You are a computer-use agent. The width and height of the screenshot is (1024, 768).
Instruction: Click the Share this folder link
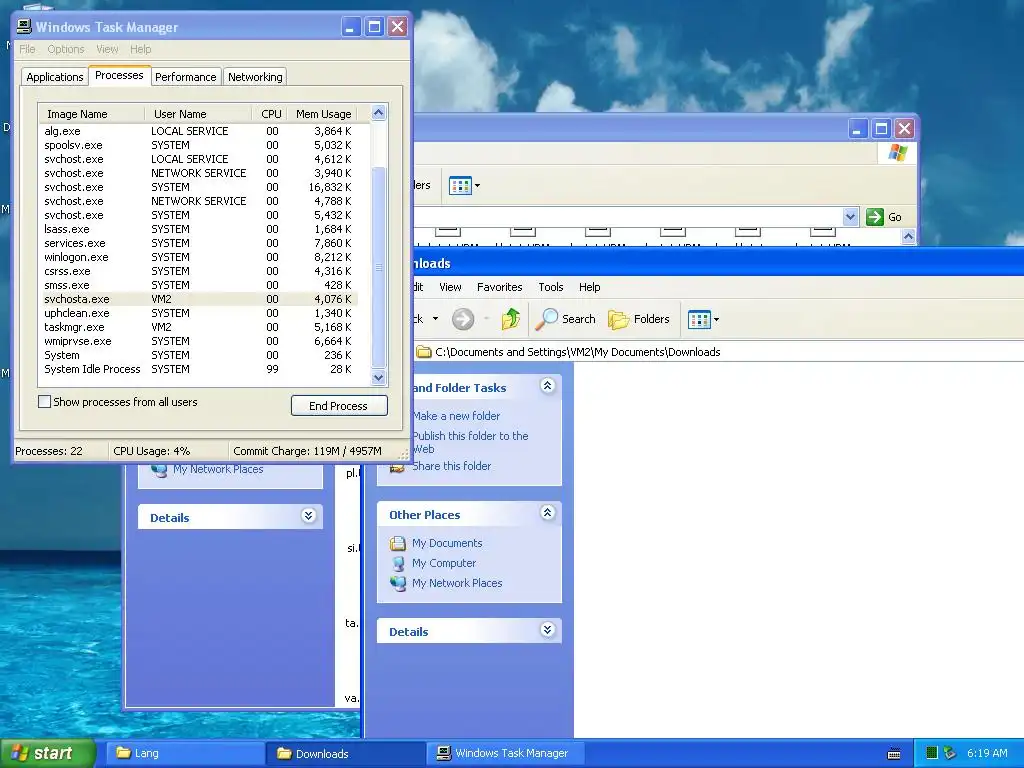(x=451, y=466)
